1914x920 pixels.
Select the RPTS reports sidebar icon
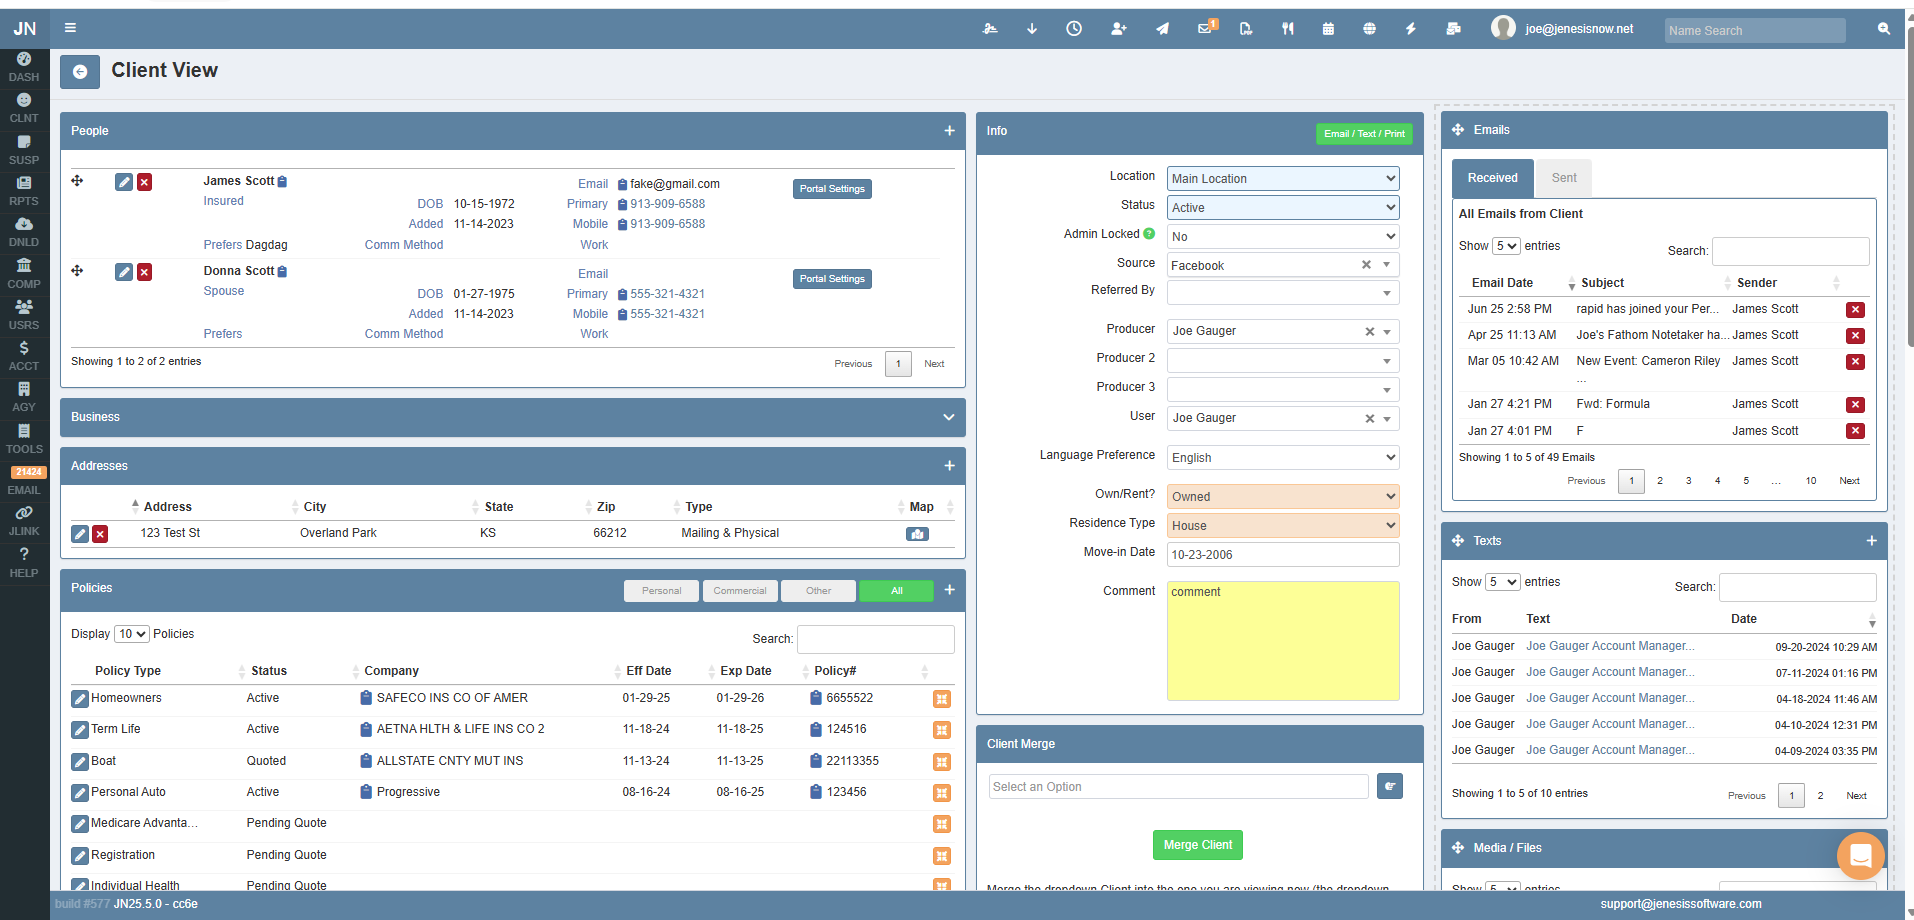click(23, 189)
